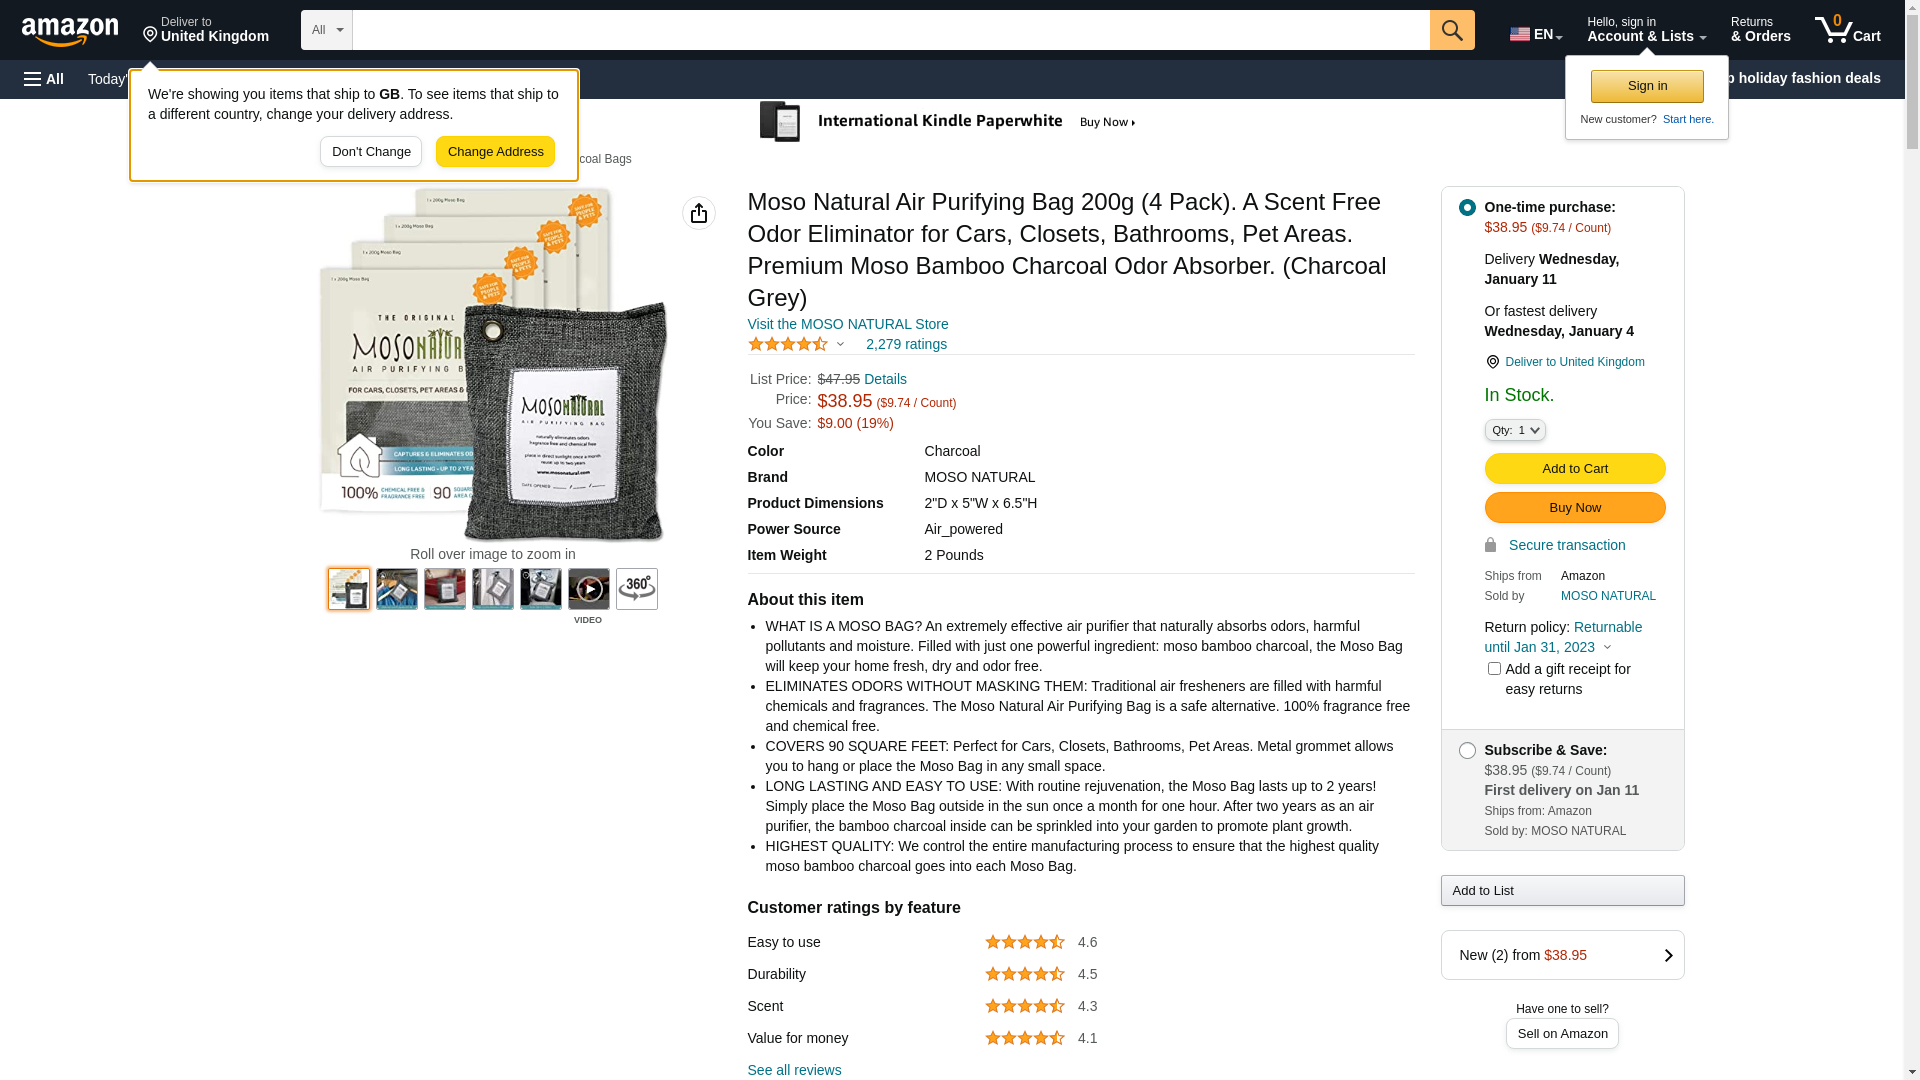1920x1080 pixels.
Task: Open the All hamburger menu
Action: tap(44, 79)
